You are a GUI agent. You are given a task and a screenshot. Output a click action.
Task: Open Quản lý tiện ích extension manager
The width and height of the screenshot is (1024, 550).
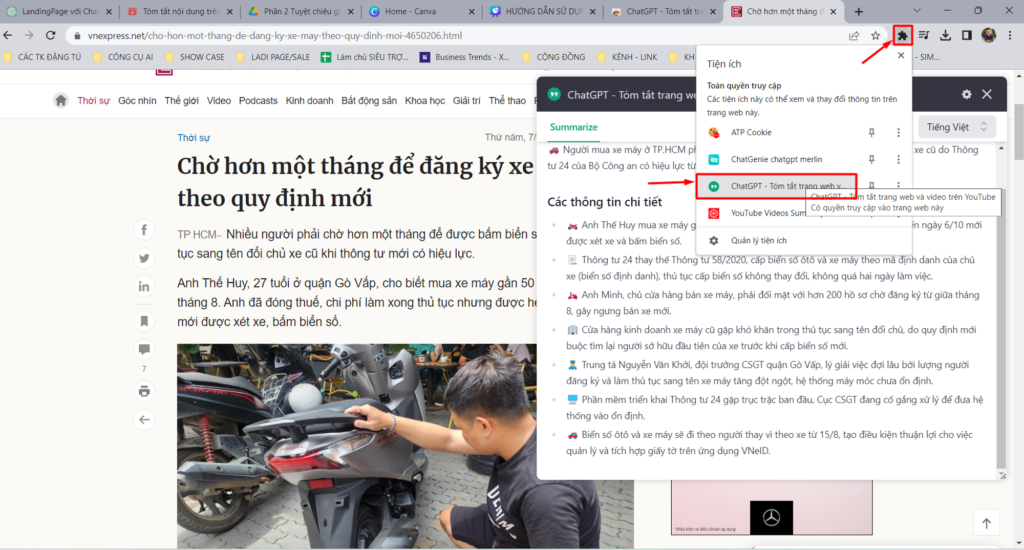click(758, 241)
